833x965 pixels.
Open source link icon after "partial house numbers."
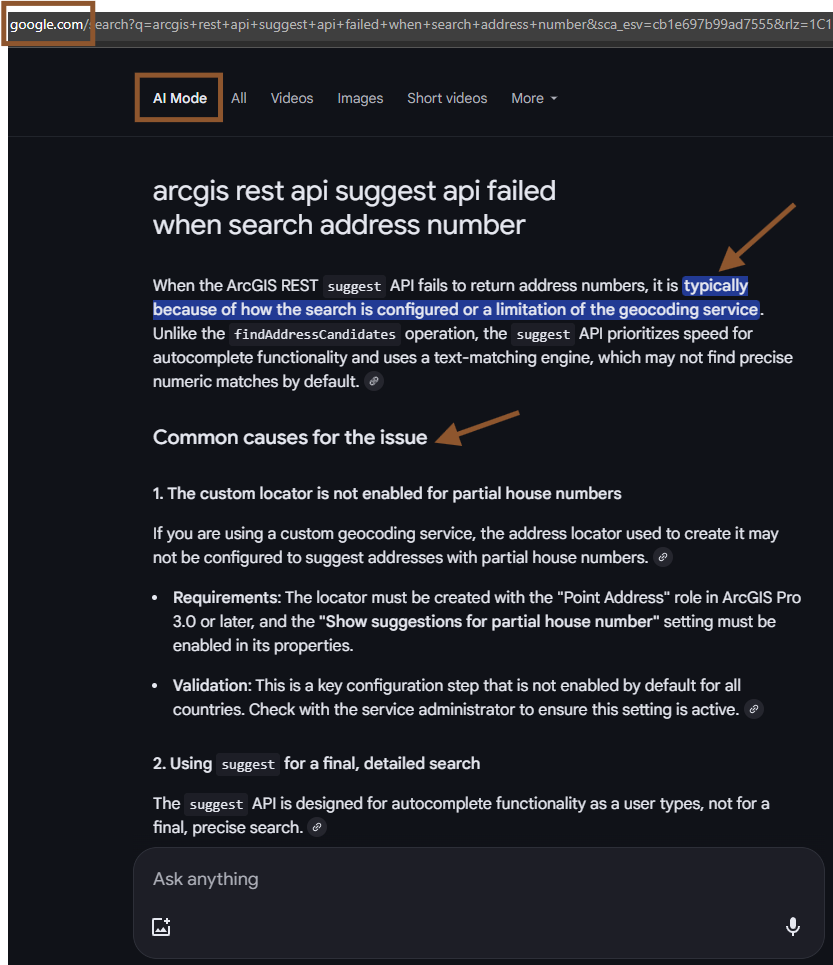tap(663, 558)
